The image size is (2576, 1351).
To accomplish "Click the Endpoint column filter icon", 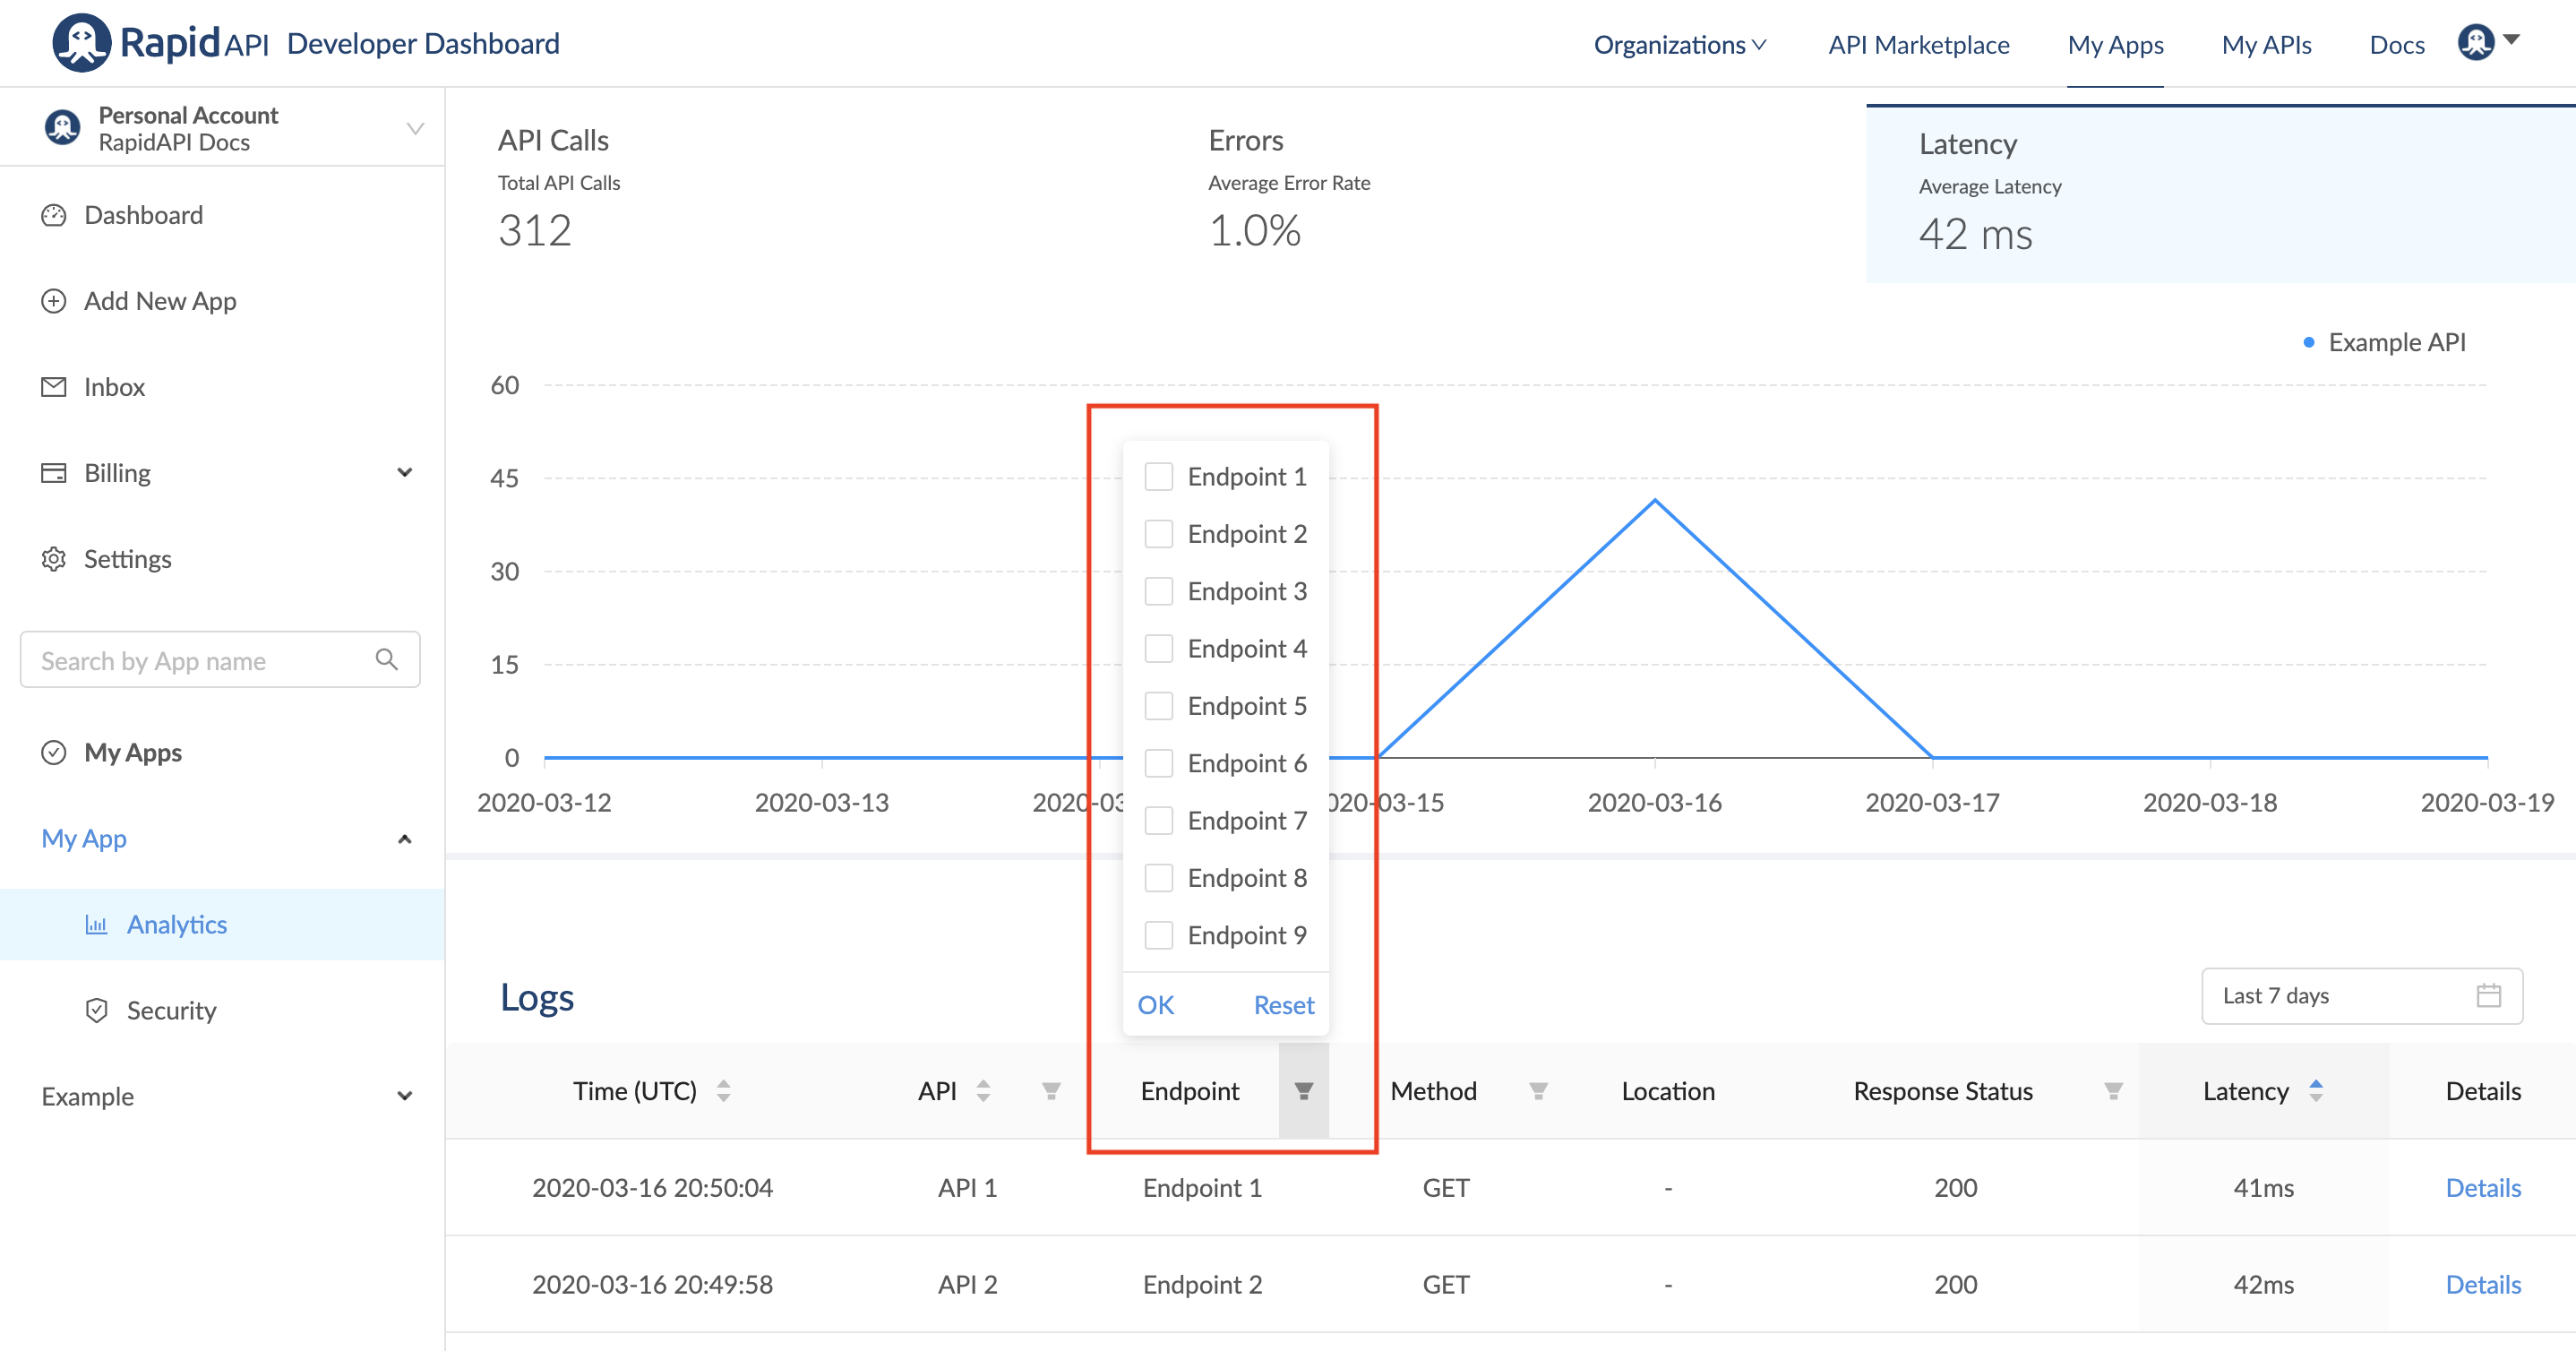I will 1303,1091.
